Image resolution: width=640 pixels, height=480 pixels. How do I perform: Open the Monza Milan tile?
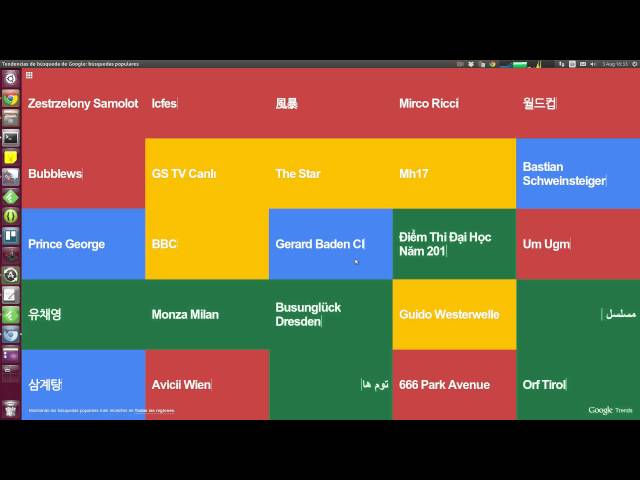tap(207, 314)
